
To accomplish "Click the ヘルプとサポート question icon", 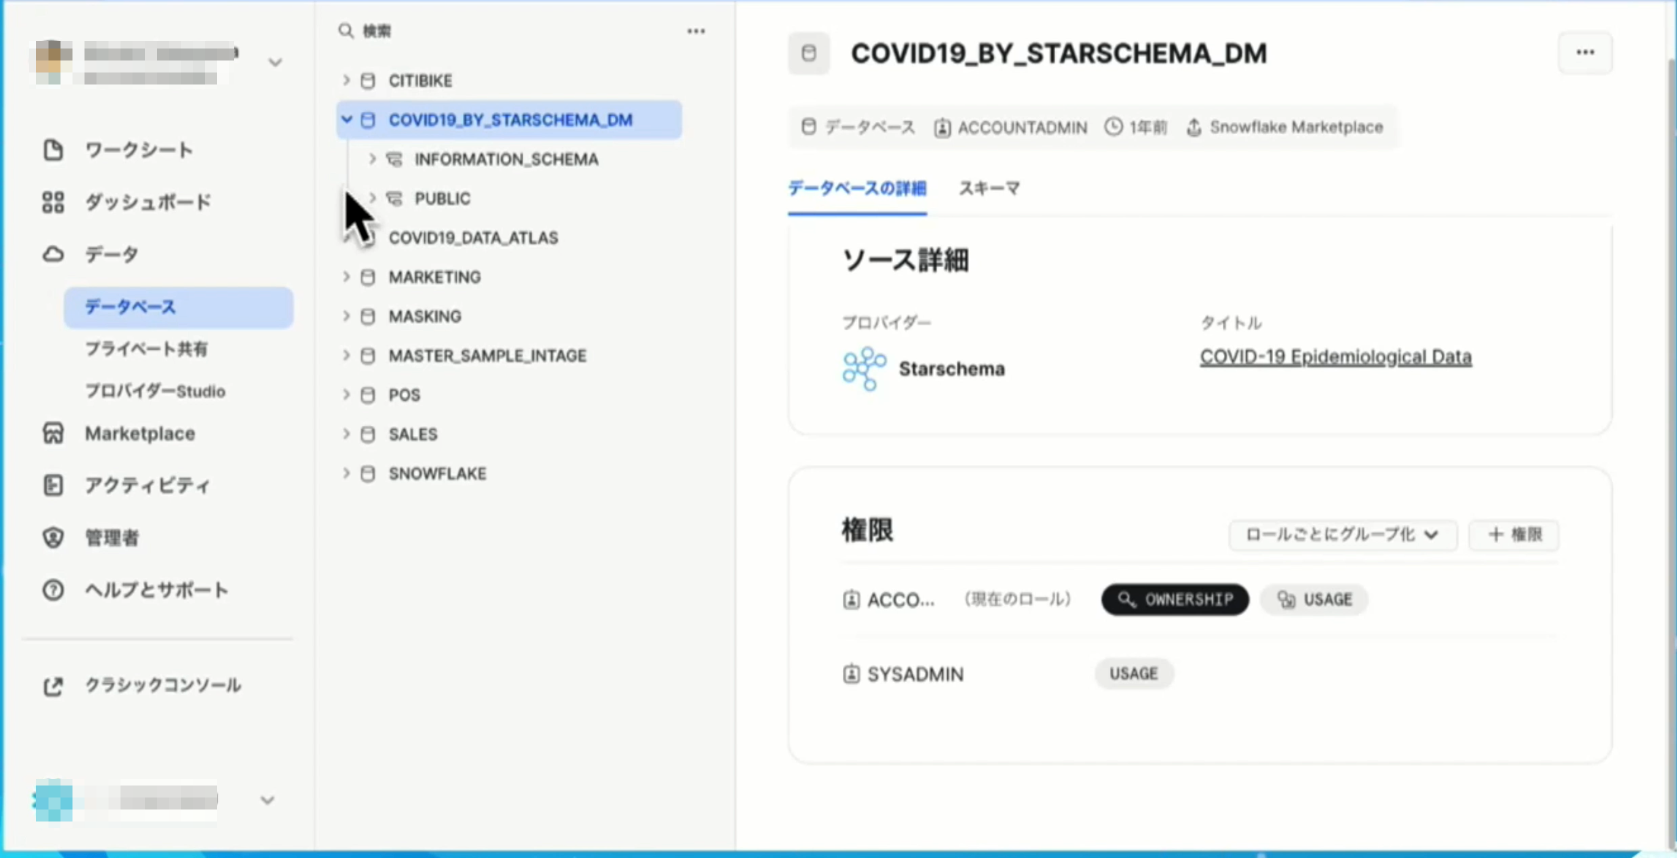I will coord(53,590).
